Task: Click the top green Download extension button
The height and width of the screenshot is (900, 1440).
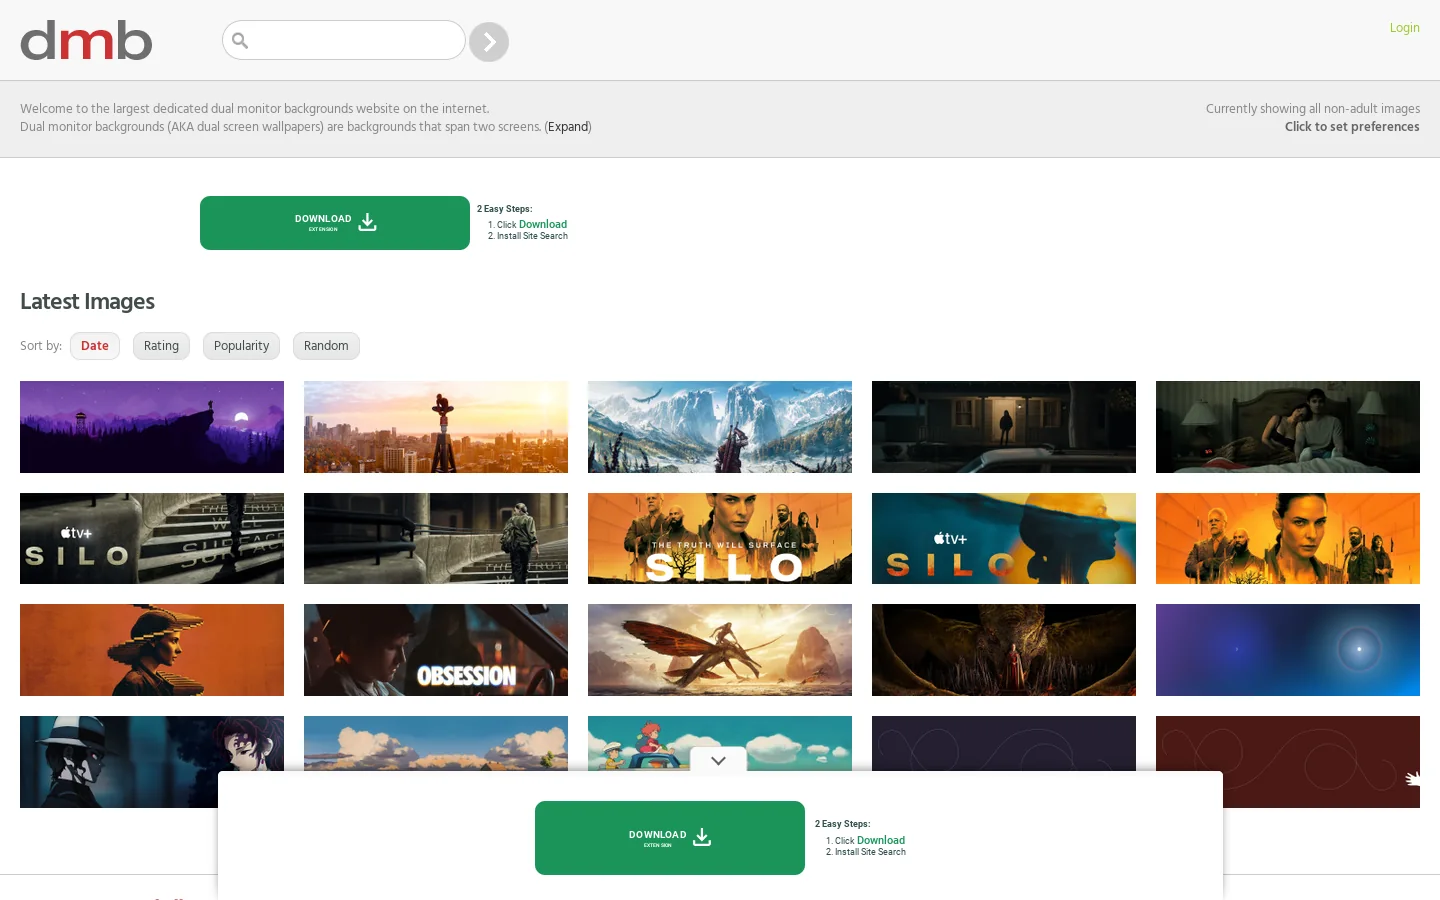Action: [335, 223]
